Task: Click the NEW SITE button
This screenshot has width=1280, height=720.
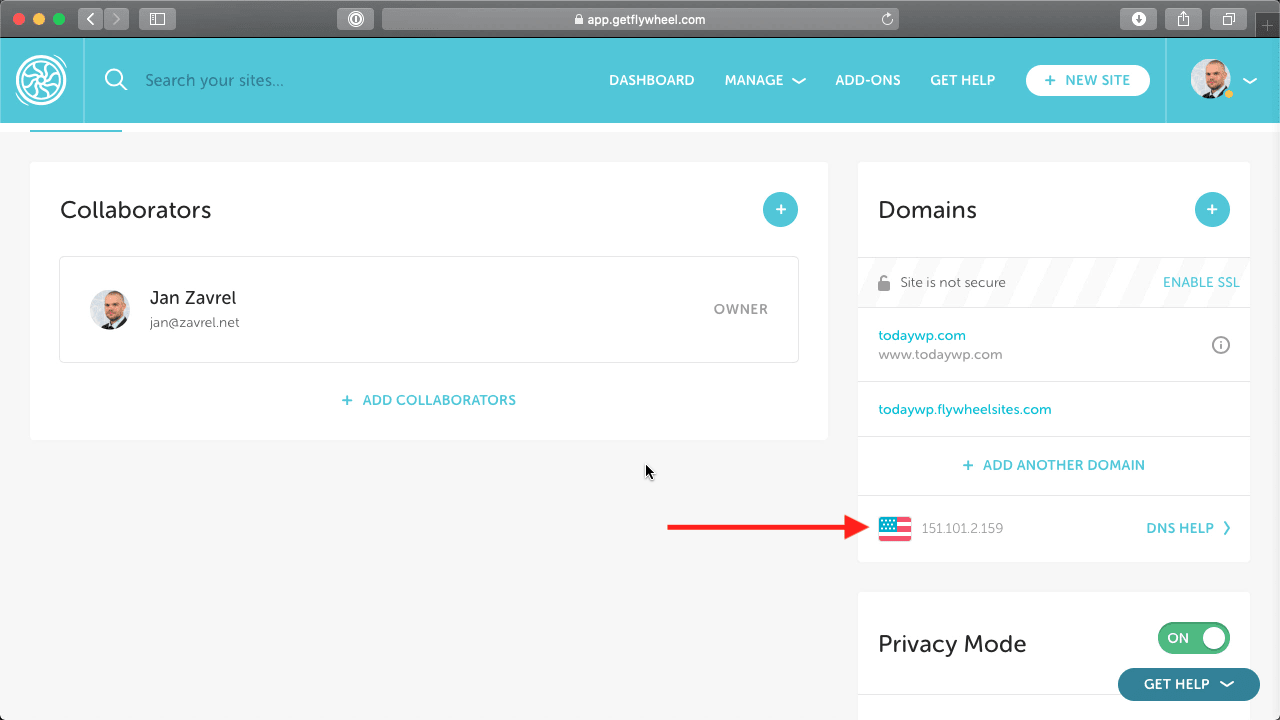Action: click(1088, 80)
